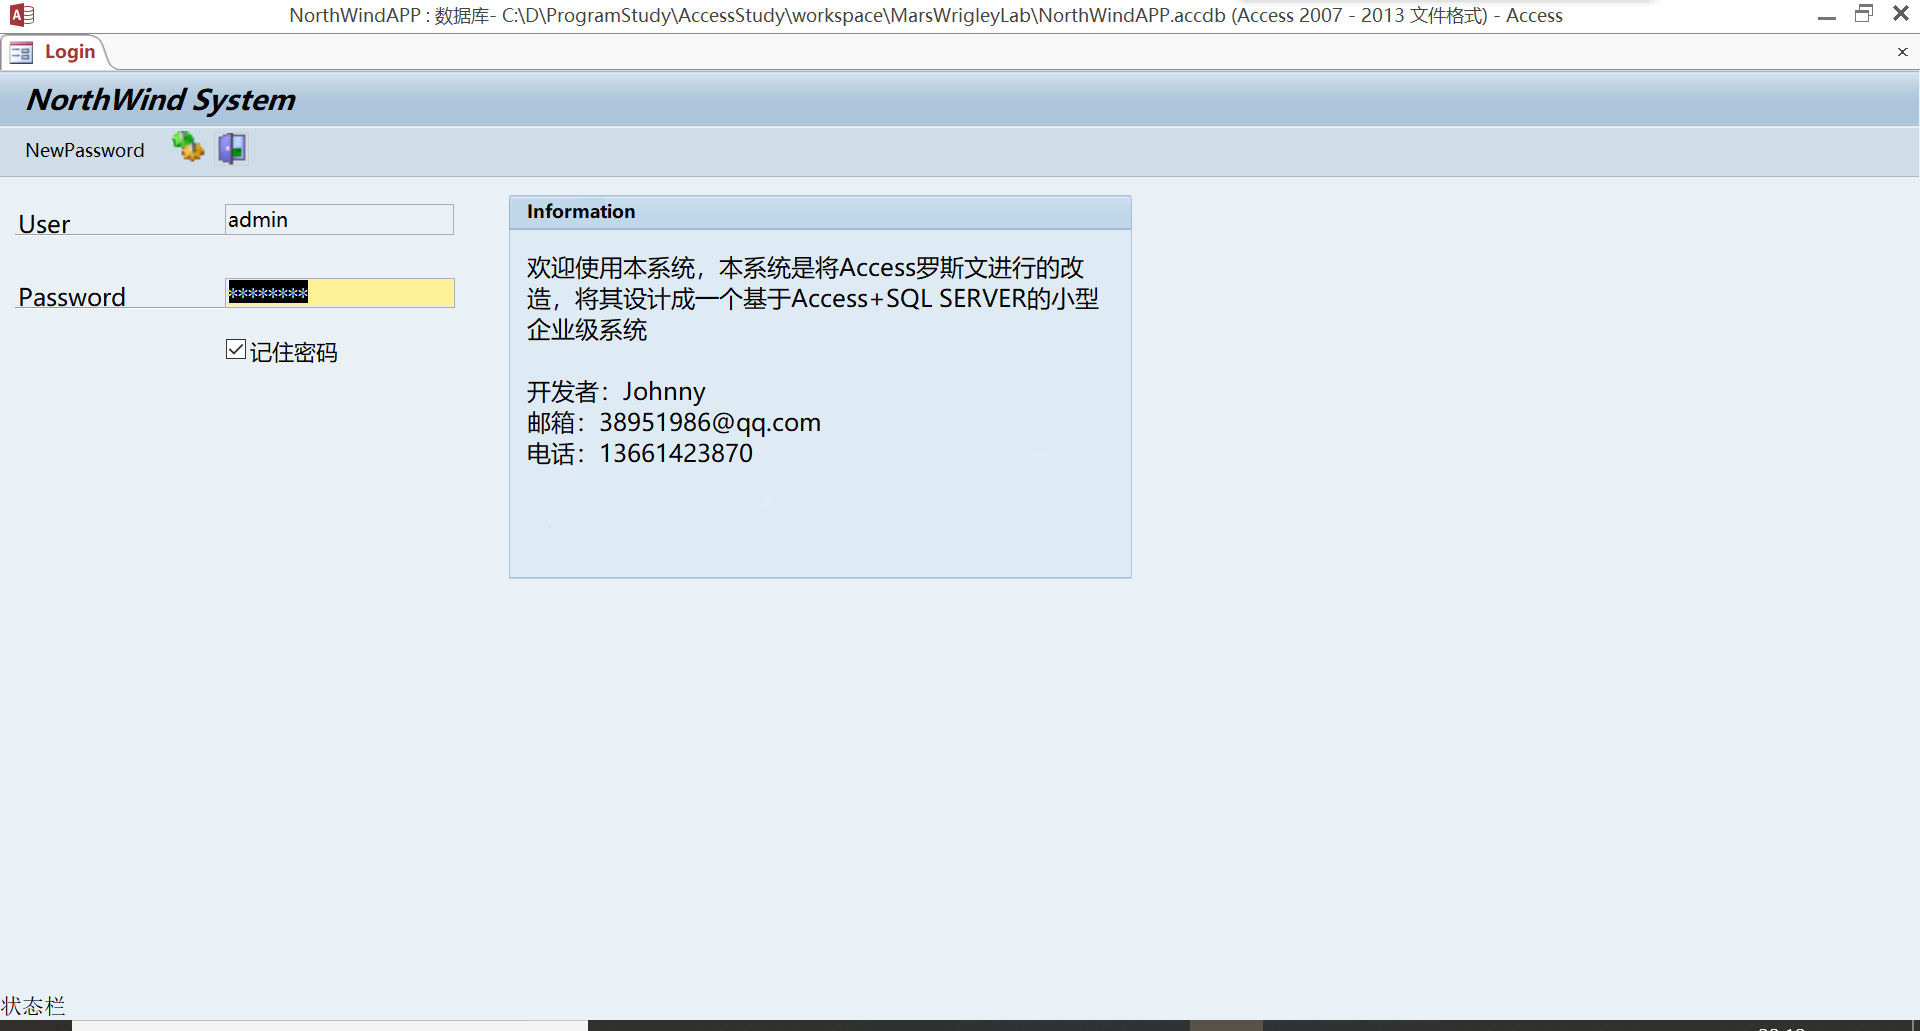The image size is (1920, 1031).
Task: Click the 记住密码 checkbox label text
Action: tap(293, 352)
